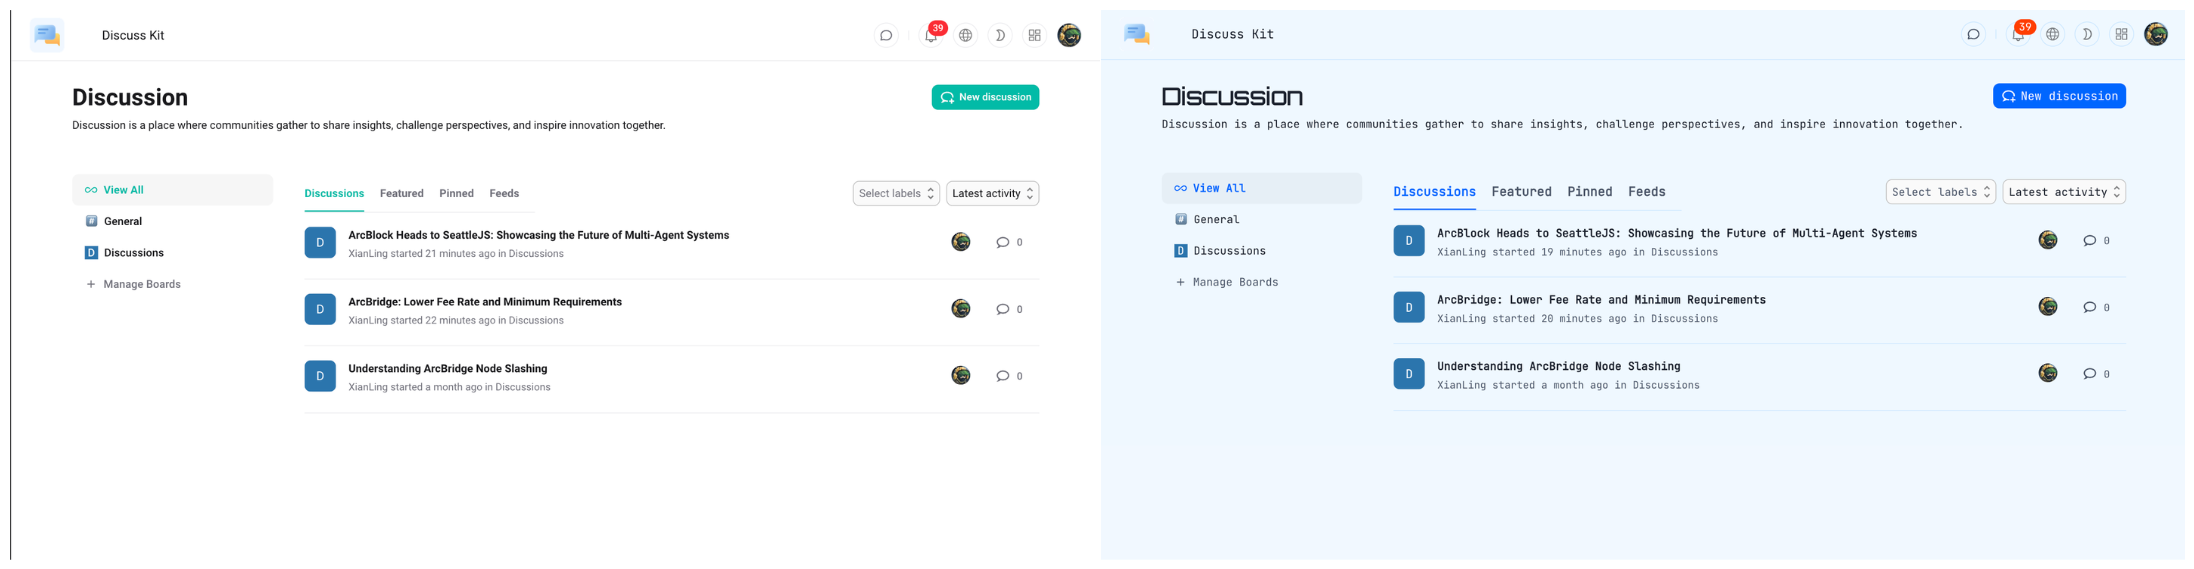Toggle dark mode with the moon icon in the left white header
The height and width of the screenshot is (569, 2194).
999,36
